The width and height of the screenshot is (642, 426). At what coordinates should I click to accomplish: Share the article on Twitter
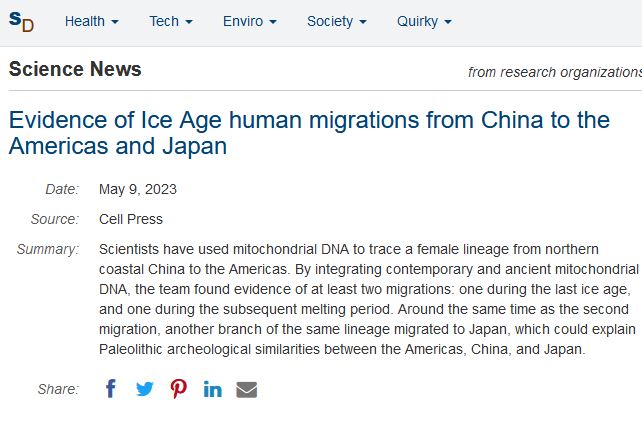145,389
